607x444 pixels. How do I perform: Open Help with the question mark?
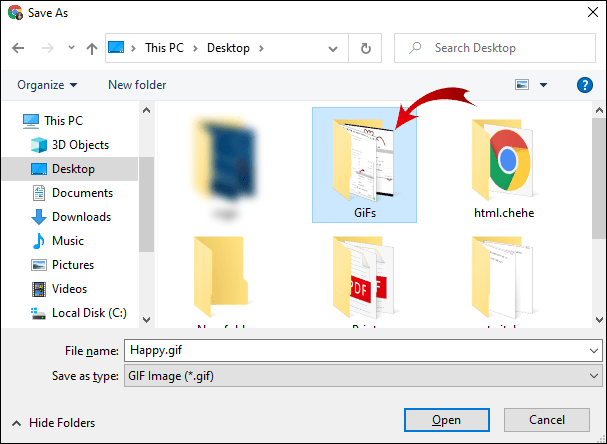click(x=585, y=85)
